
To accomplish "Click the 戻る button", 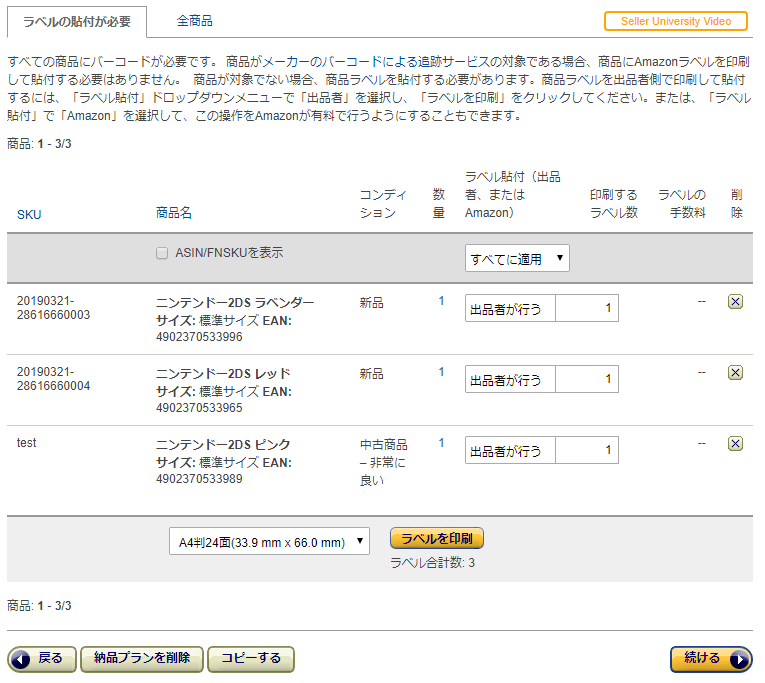I will [x=42, y=659].
